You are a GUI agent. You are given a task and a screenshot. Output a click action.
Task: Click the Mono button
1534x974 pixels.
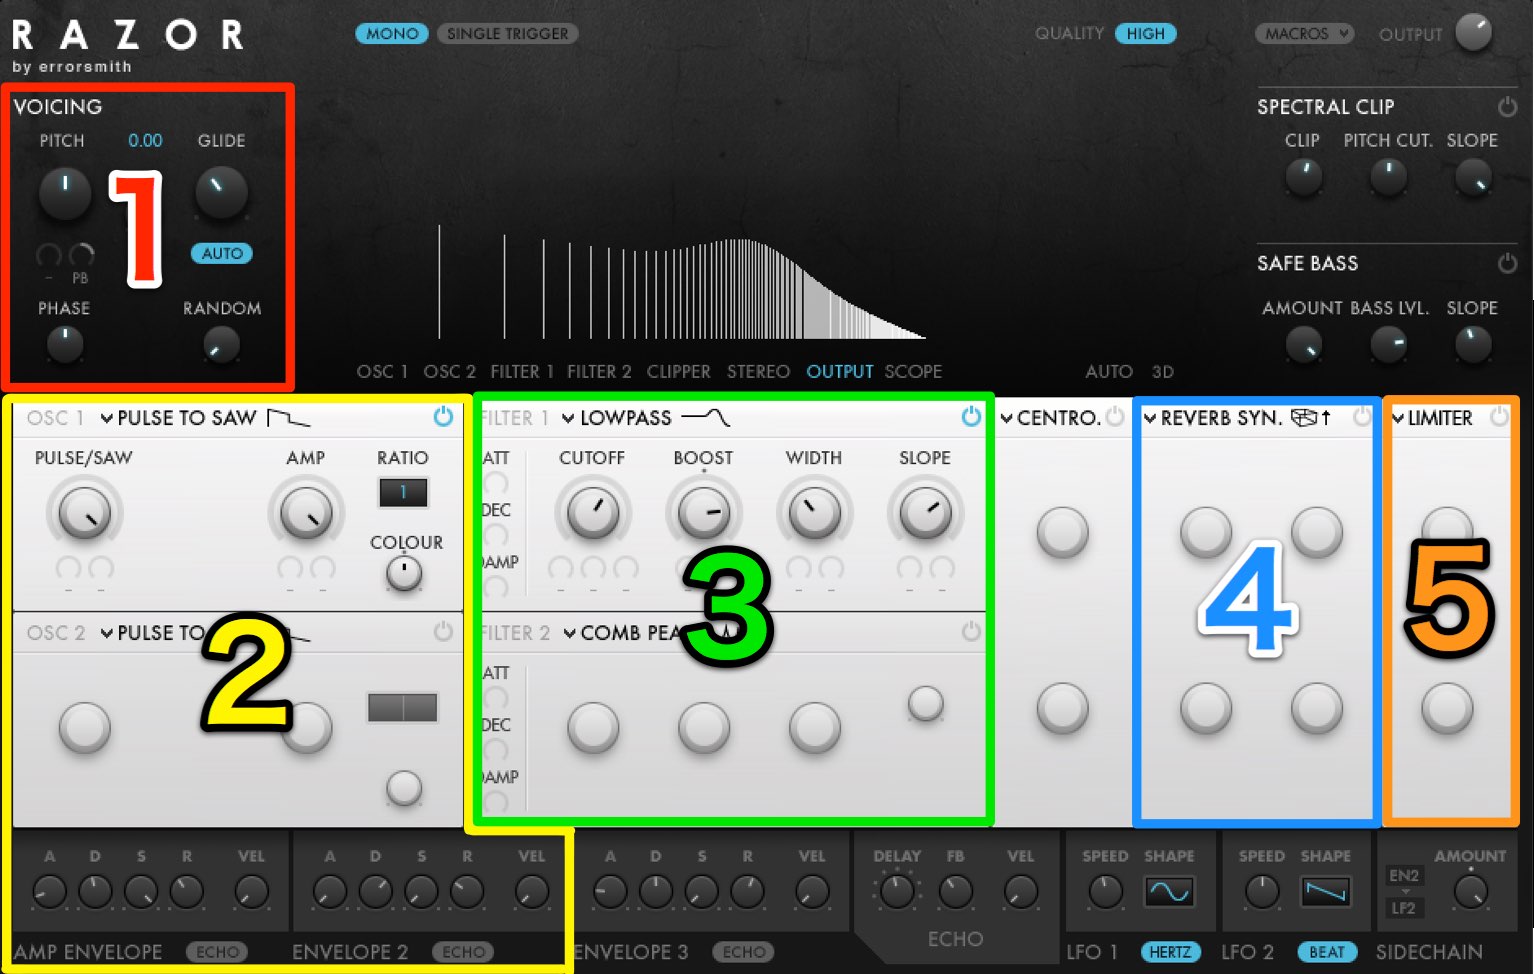392,33
